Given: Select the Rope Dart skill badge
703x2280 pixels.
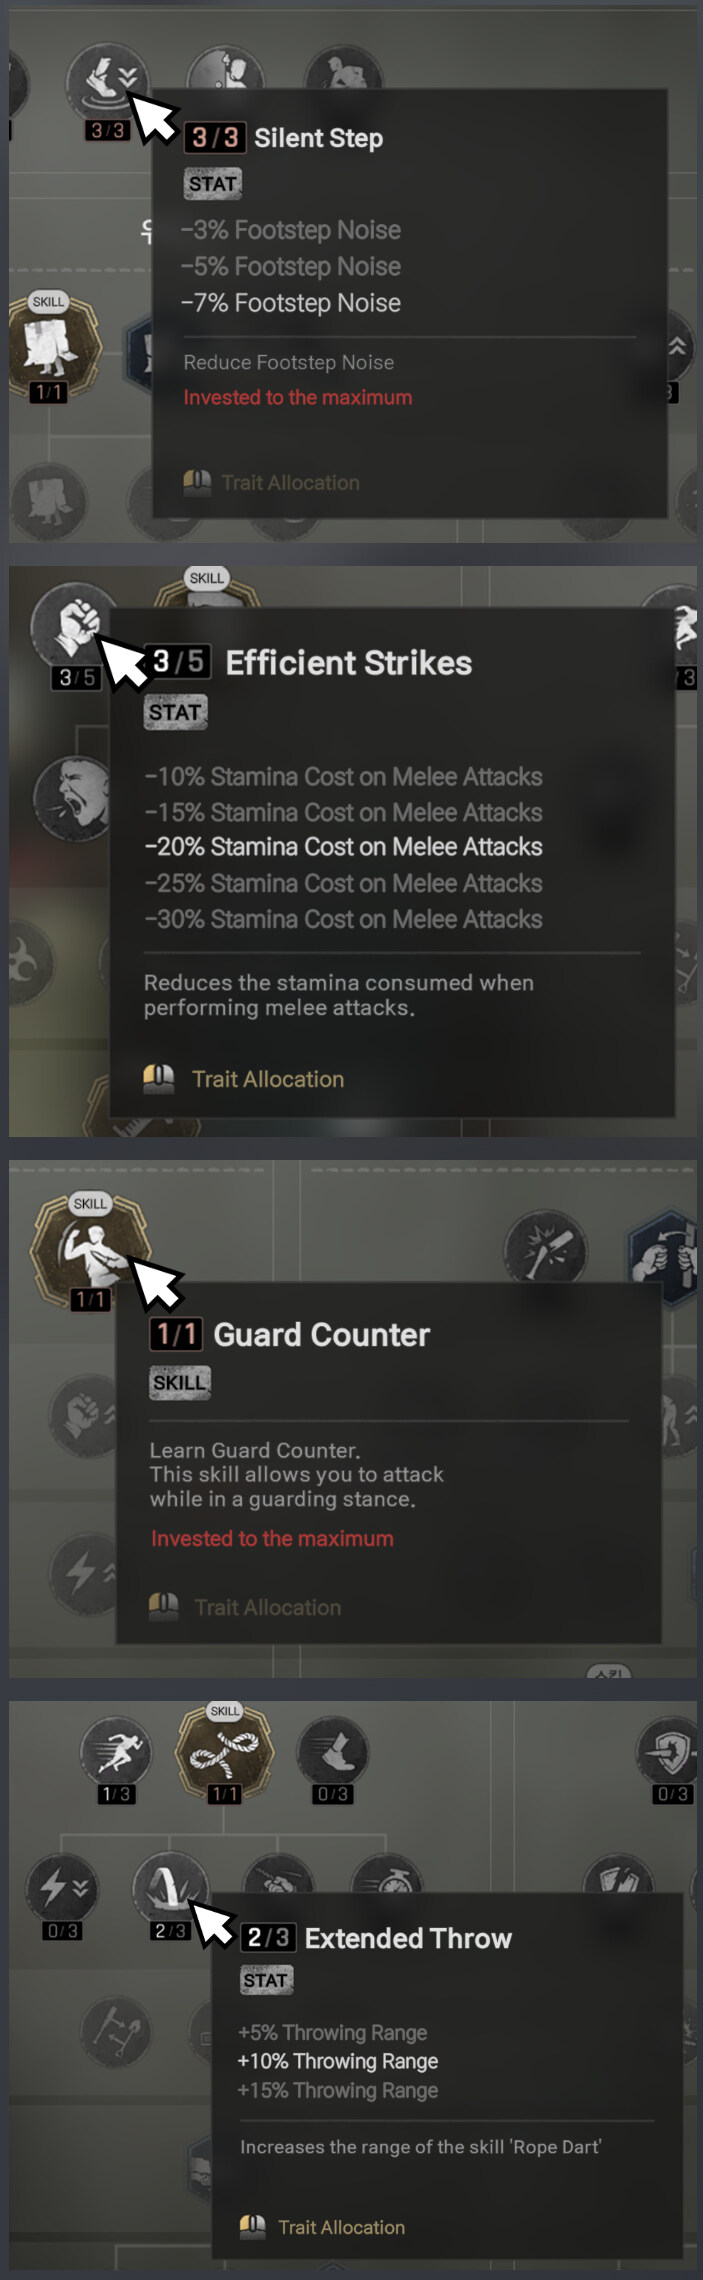Looking at the screenshot, I should click(224, 1753).
